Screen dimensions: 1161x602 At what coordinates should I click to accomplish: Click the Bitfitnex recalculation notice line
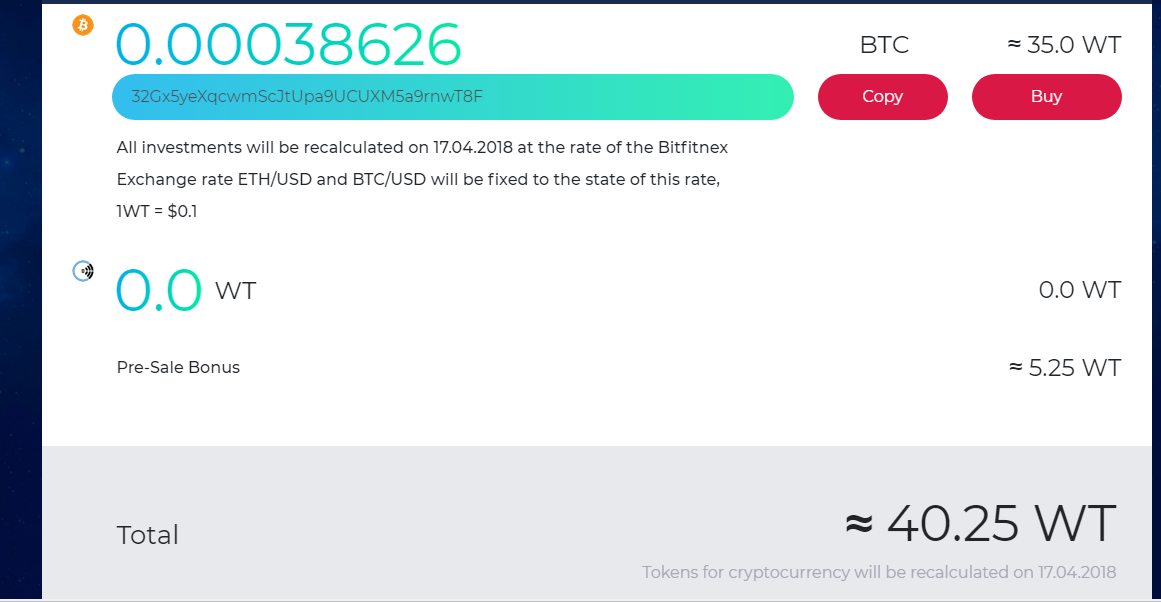[x=422, y=147]
